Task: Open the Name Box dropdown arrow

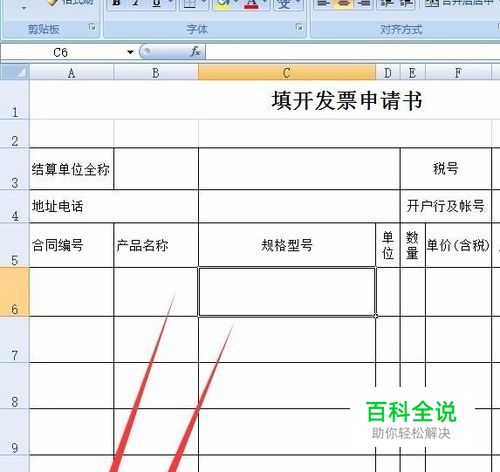Action: tap(130, 52)
